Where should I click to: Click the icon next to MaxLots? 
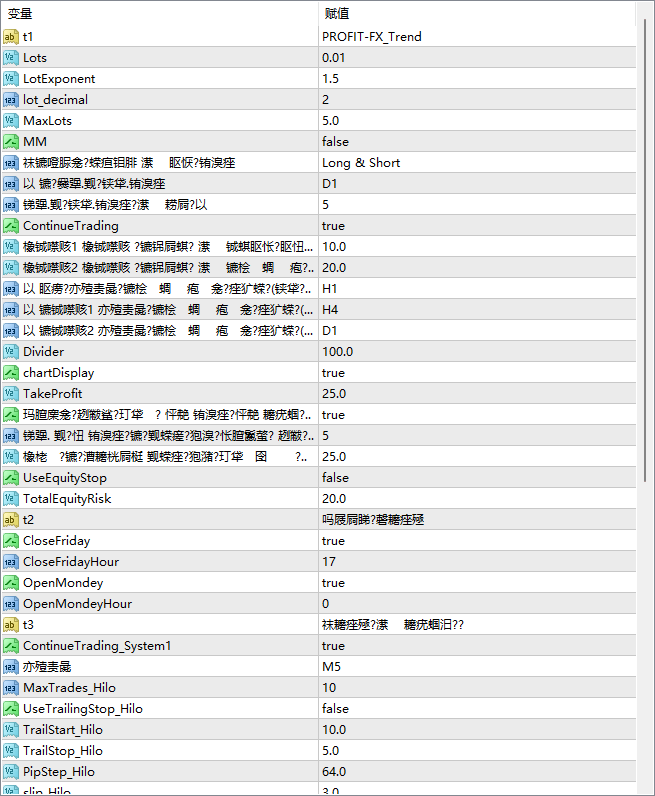(11, 120)
